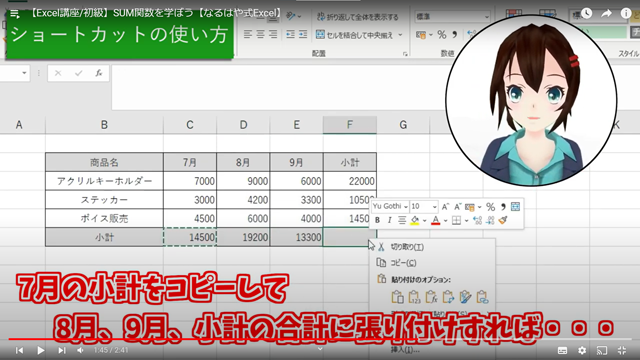Mute the video volume icon

point(80,350)
